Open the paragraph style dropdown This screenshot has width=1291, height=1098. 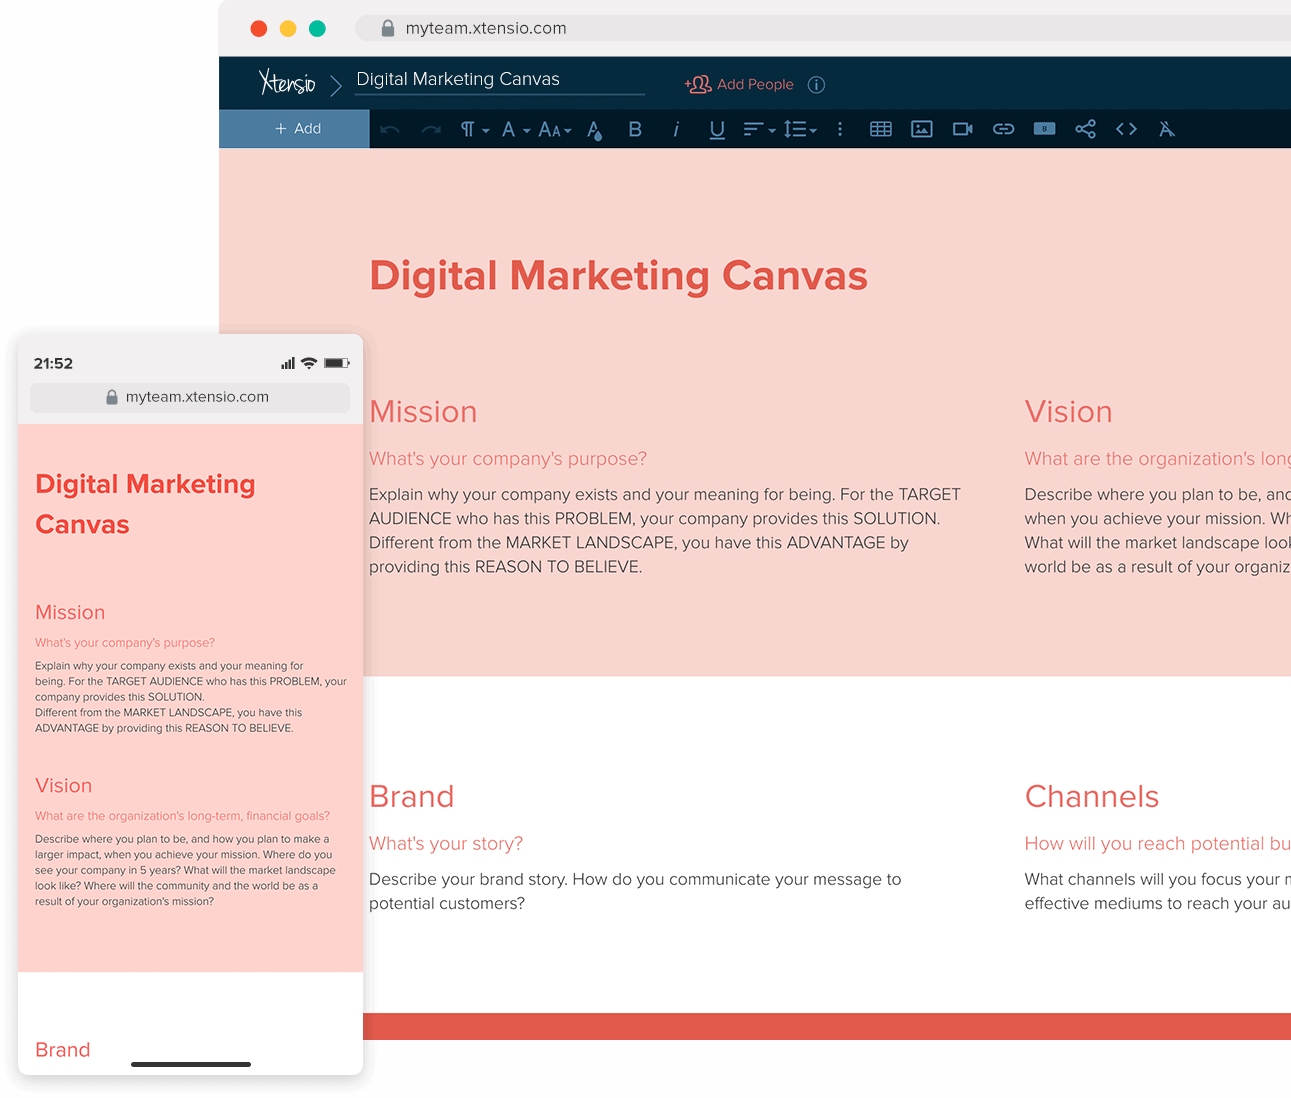click(473, 129)
